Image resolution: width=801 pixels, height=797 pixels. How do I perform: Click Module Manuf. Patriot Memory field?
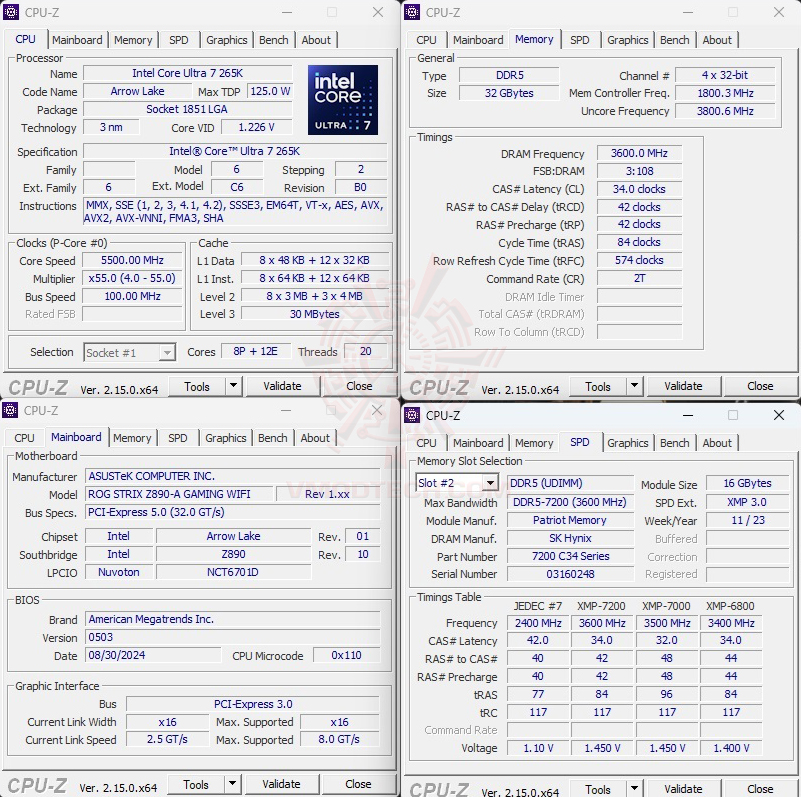[x=570, y=520]
